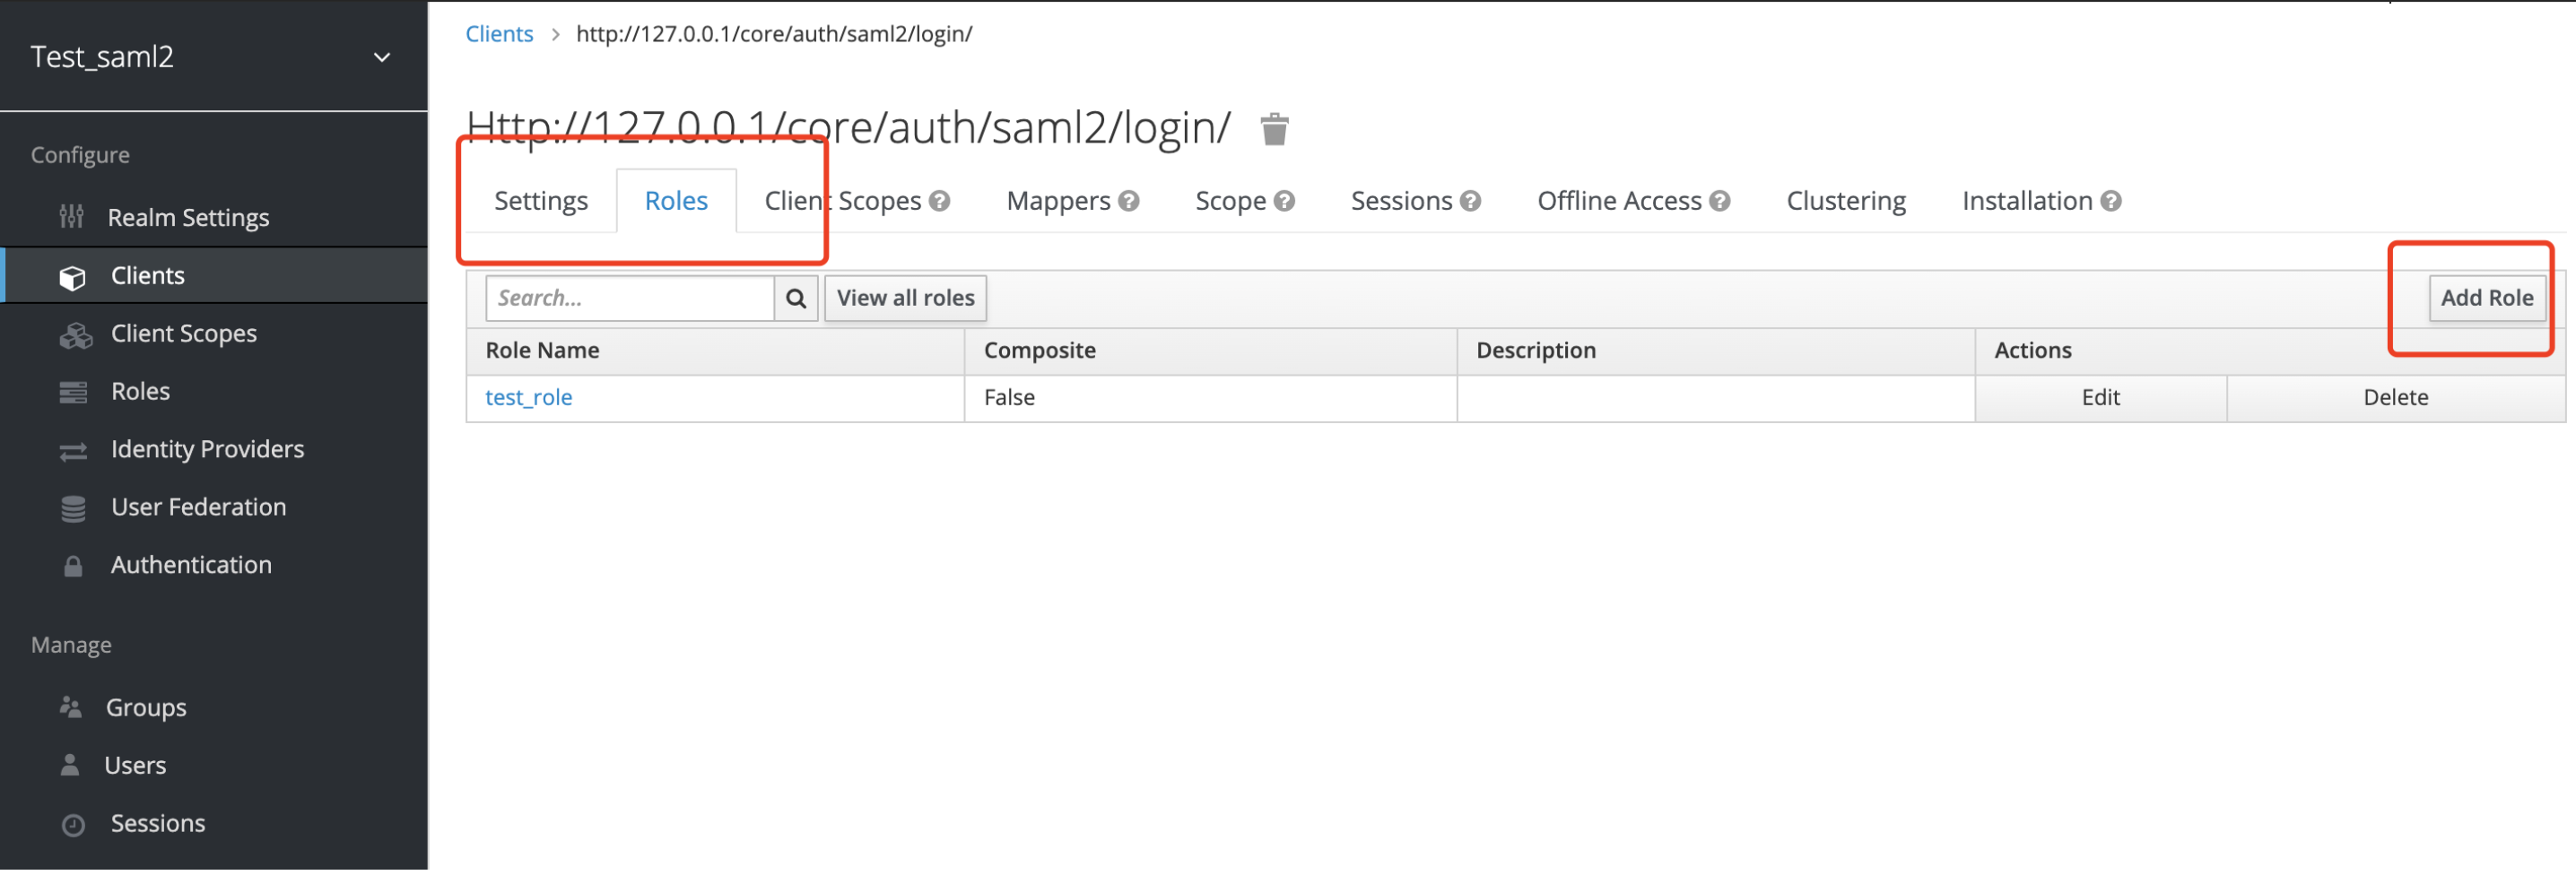Click the Sessions clock icon in sidebar

(x=73, y=823)
